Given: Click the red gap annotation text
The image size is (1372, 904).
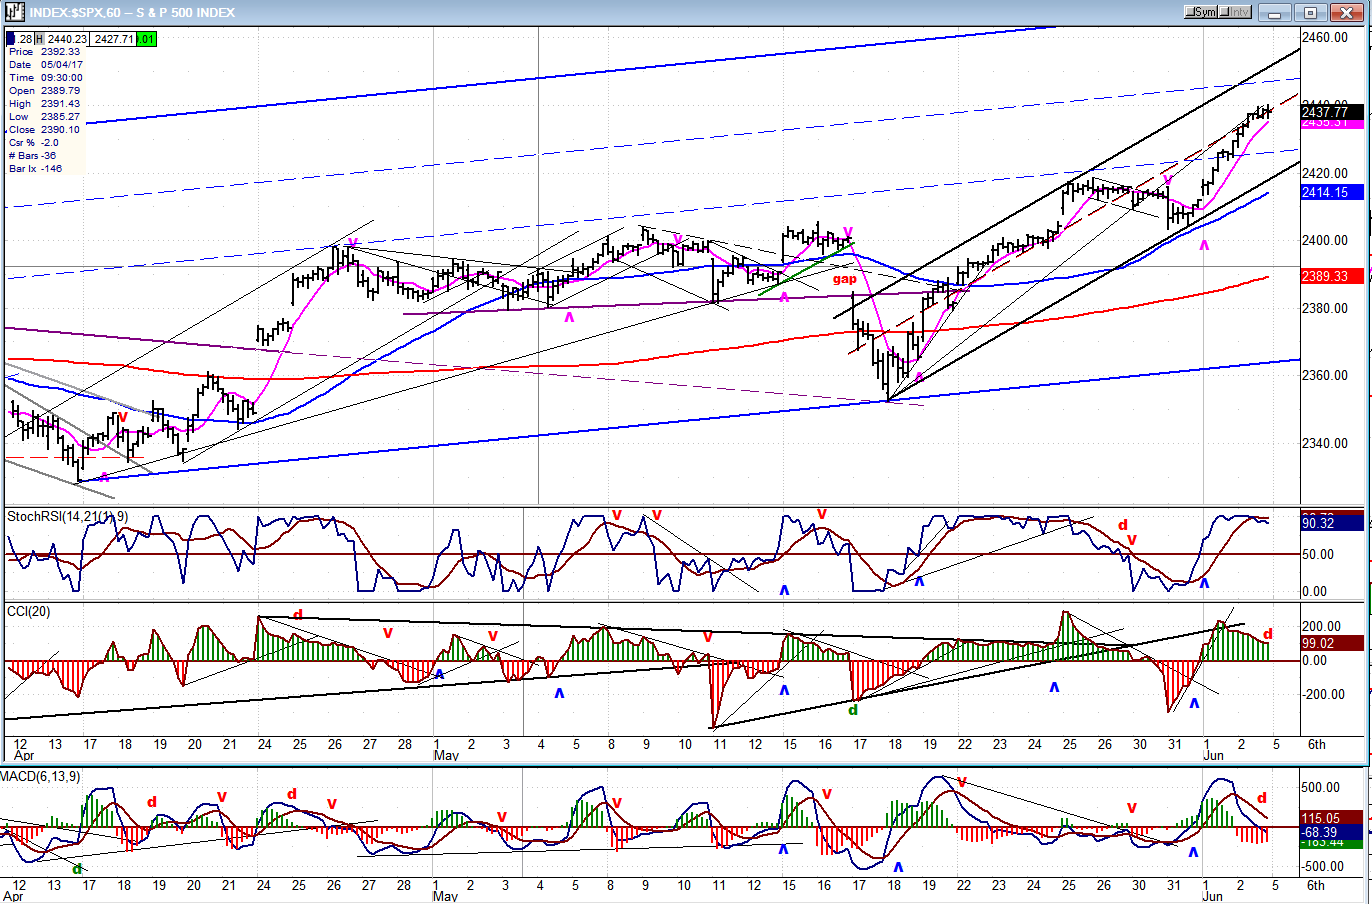Looking at the screenshot, I should (x=844, y=280).
